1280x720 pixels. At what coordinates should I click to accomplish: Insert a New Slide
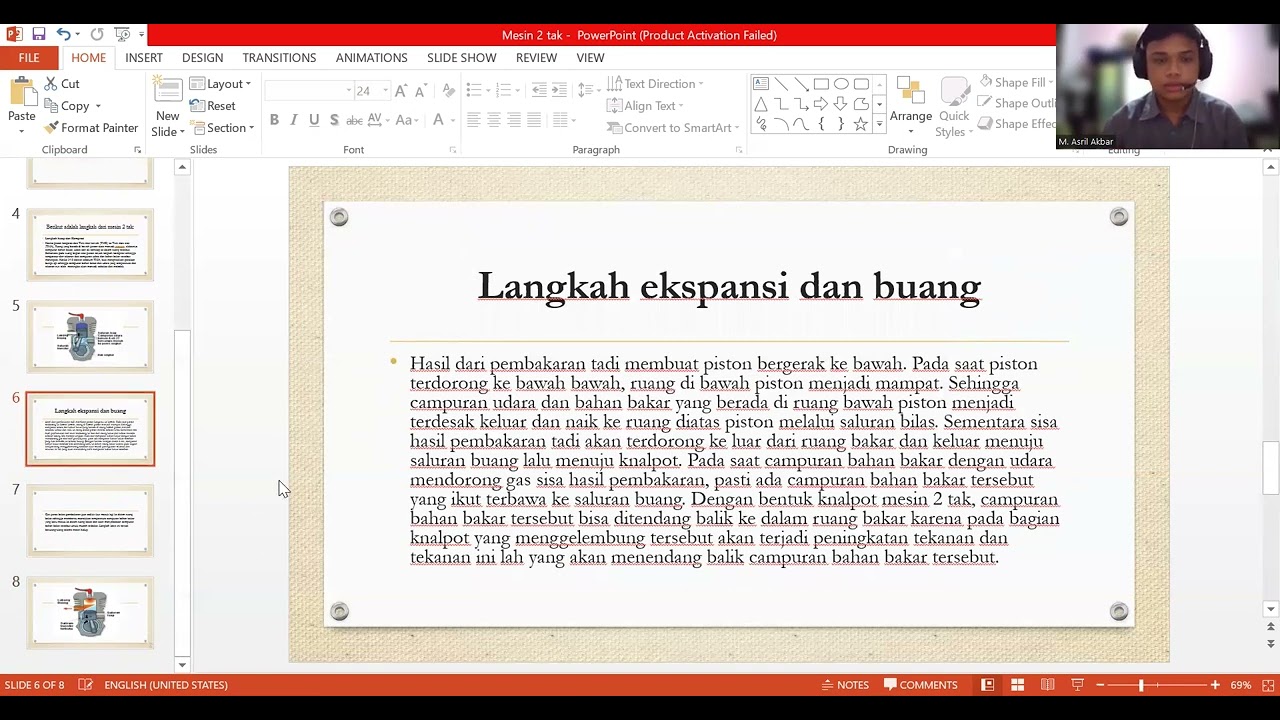click(x=167, y=108)
